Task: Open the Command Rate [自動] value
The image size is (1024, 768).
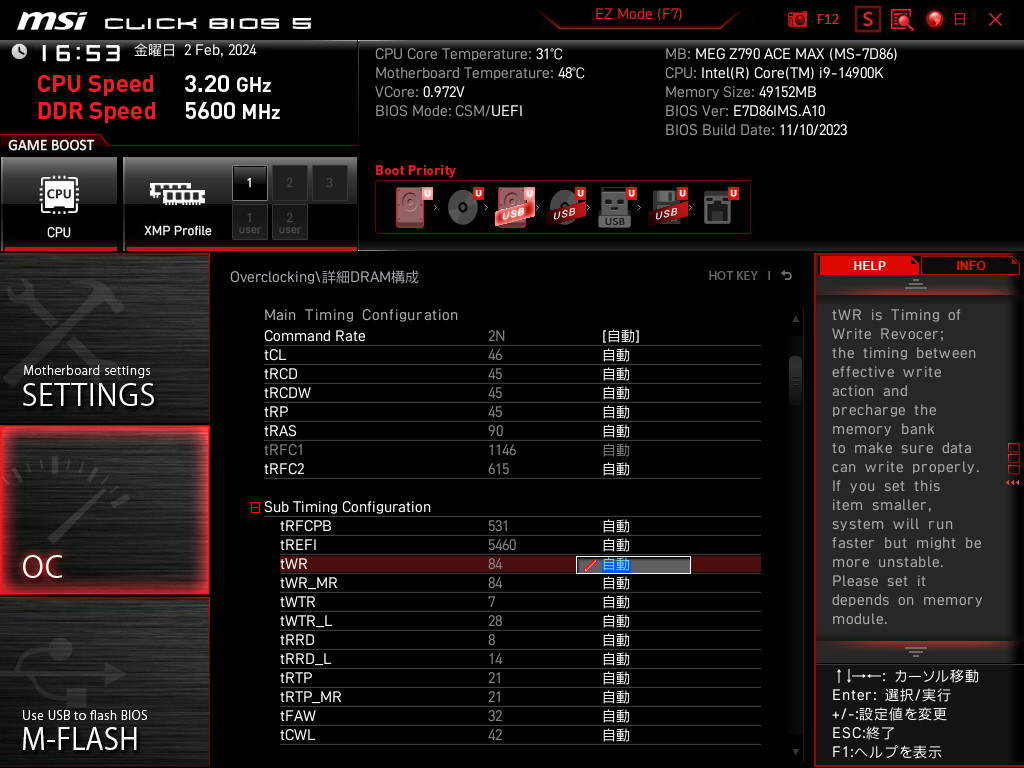Action: pyautogui.click(x=620, y=336)
